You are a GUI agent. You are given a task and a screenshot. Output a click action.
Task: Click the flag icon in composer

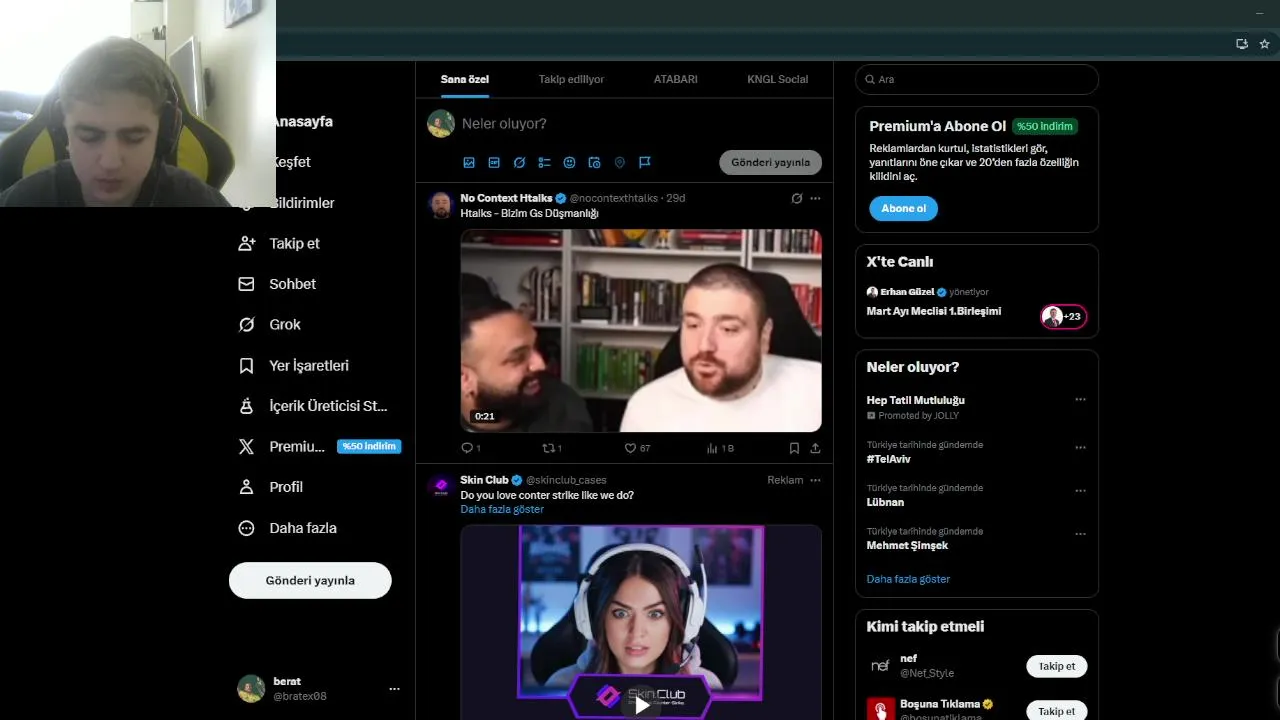point(645,162)
